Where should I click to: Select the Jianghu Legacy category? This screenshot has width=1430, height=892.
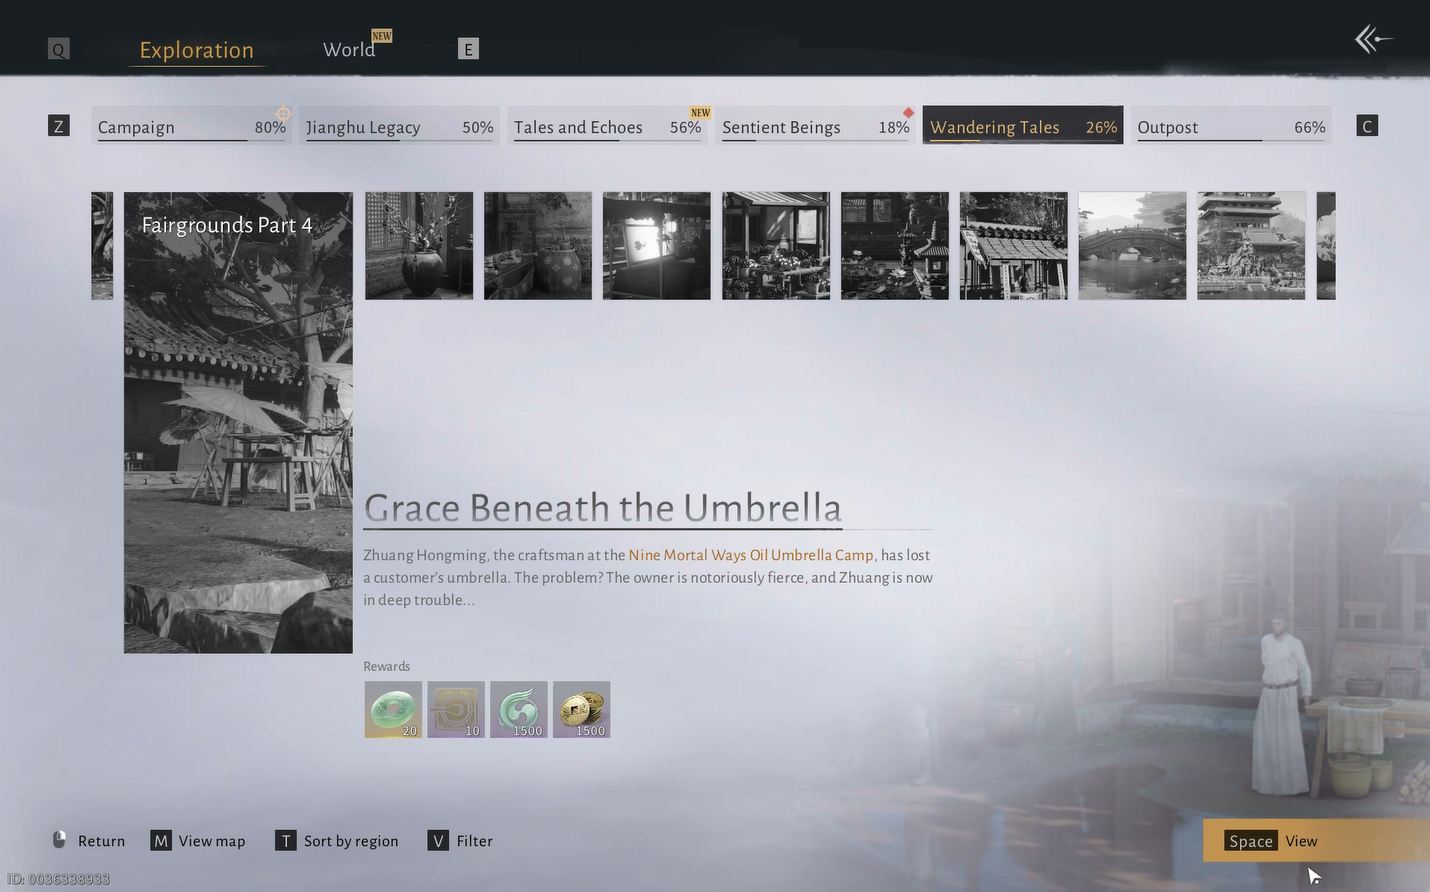[399, 127]
